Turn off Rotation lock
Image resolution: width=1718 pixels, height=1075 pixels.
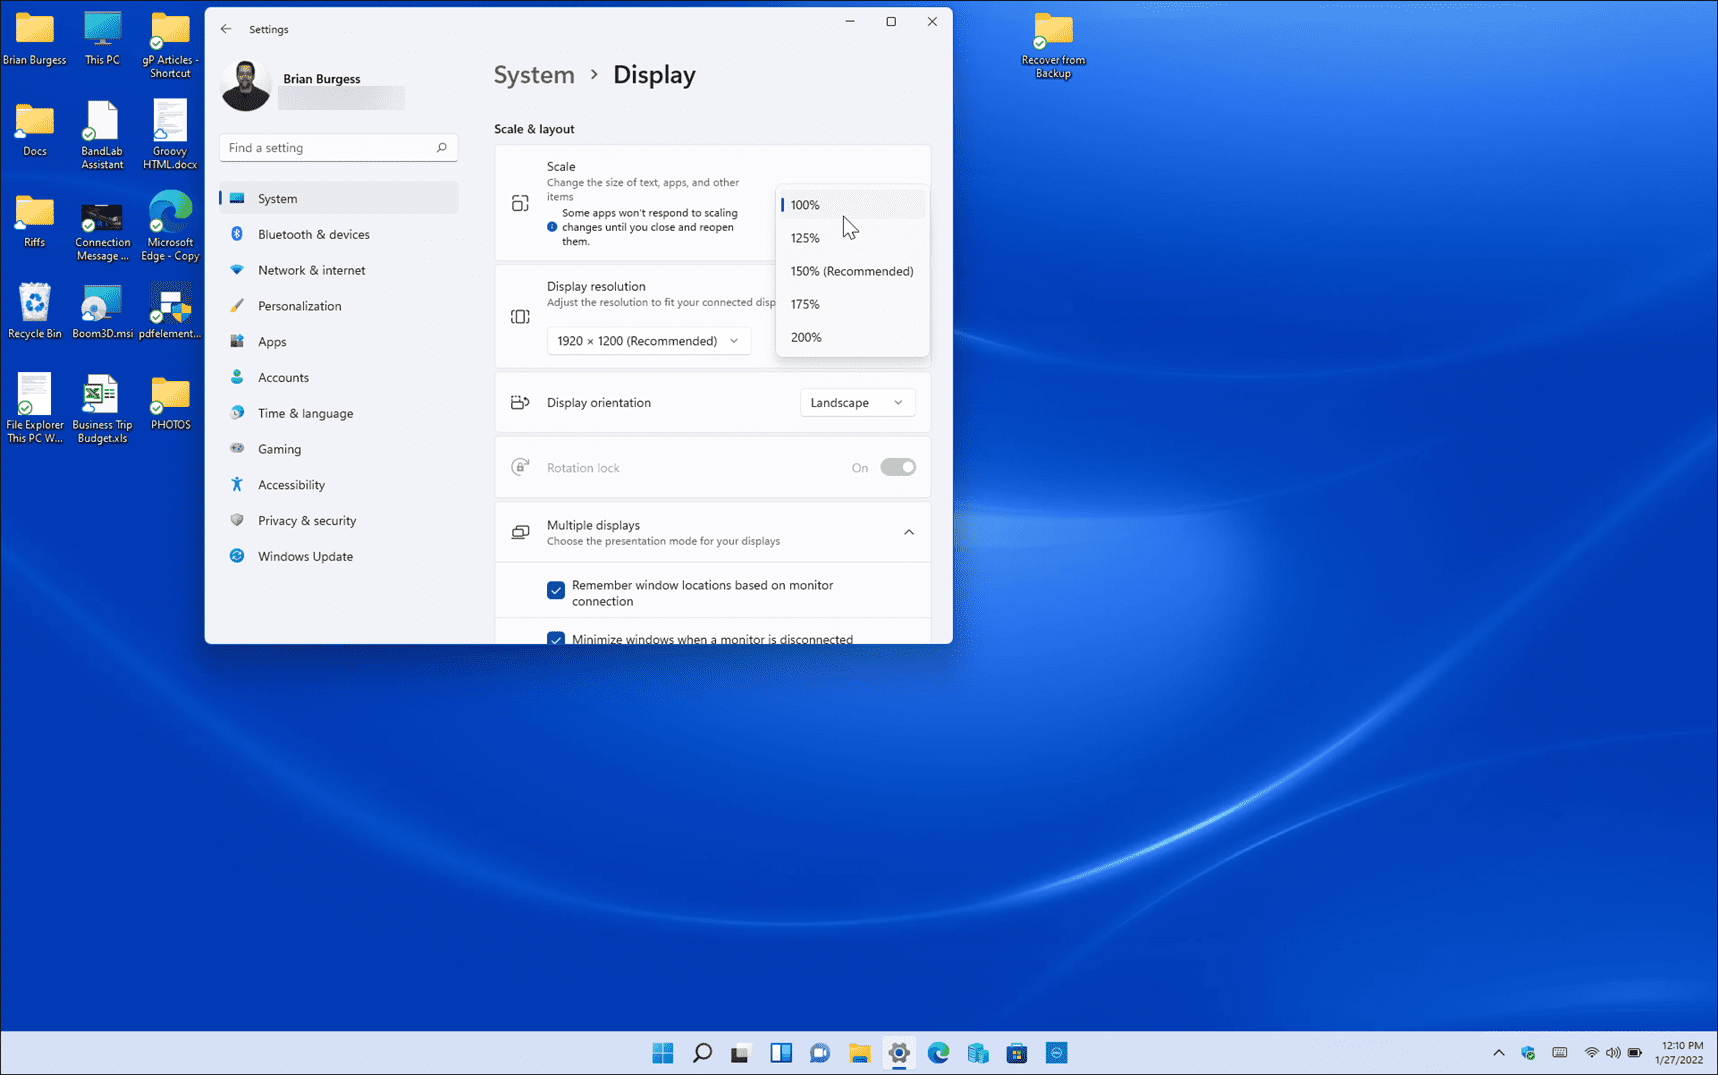pos(897,467)
